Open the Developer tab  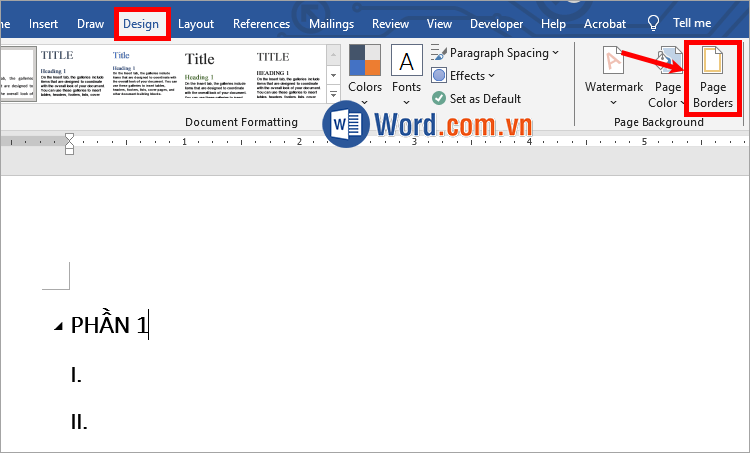click(x=496, y=24)
